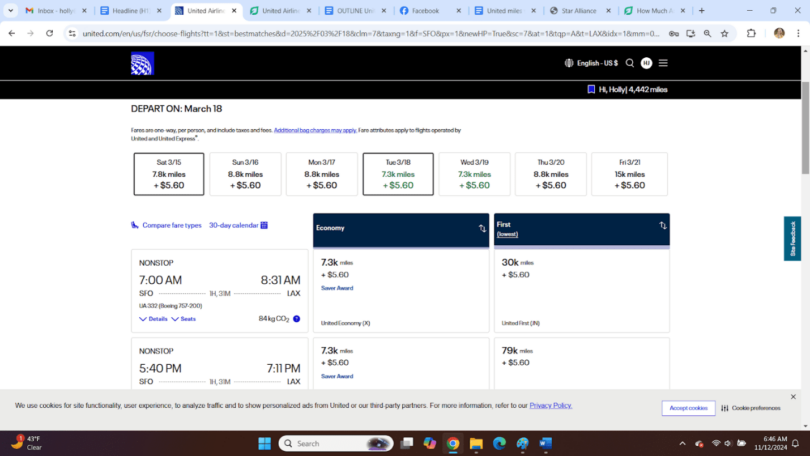Open the site search magnifier icon
The height and width of the screenshot is (456, 810).
(x=630, y=63)
